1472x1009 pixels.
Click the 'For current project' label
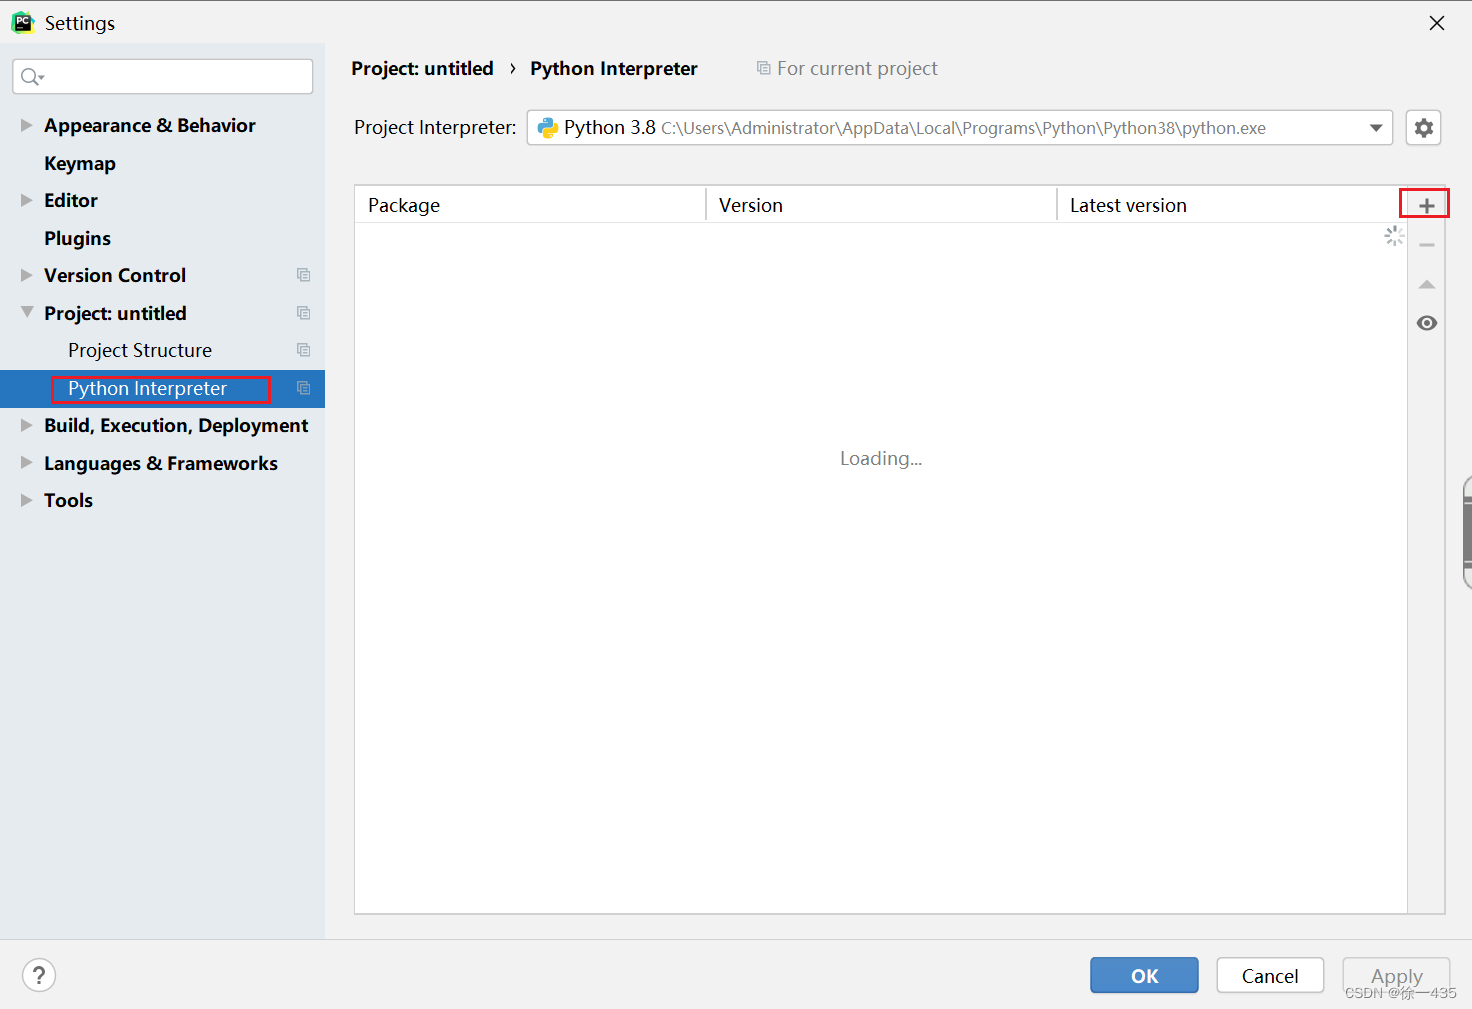[x=857, y=68]
